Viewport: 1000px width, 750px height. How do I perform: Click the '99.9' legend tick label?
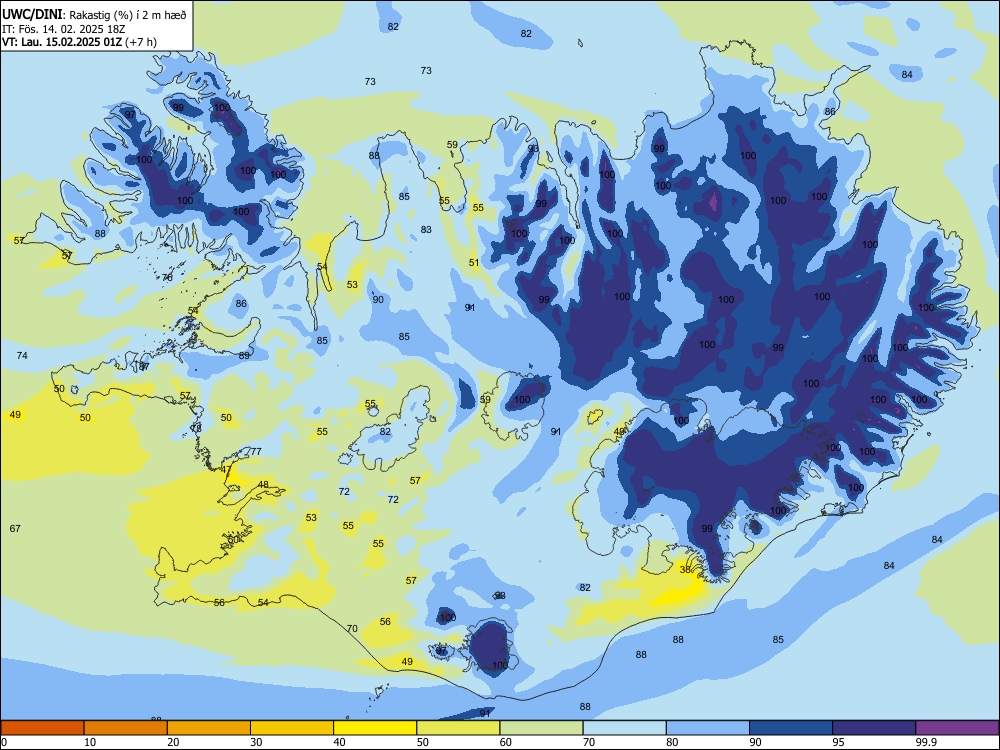[x=925, y=742]
